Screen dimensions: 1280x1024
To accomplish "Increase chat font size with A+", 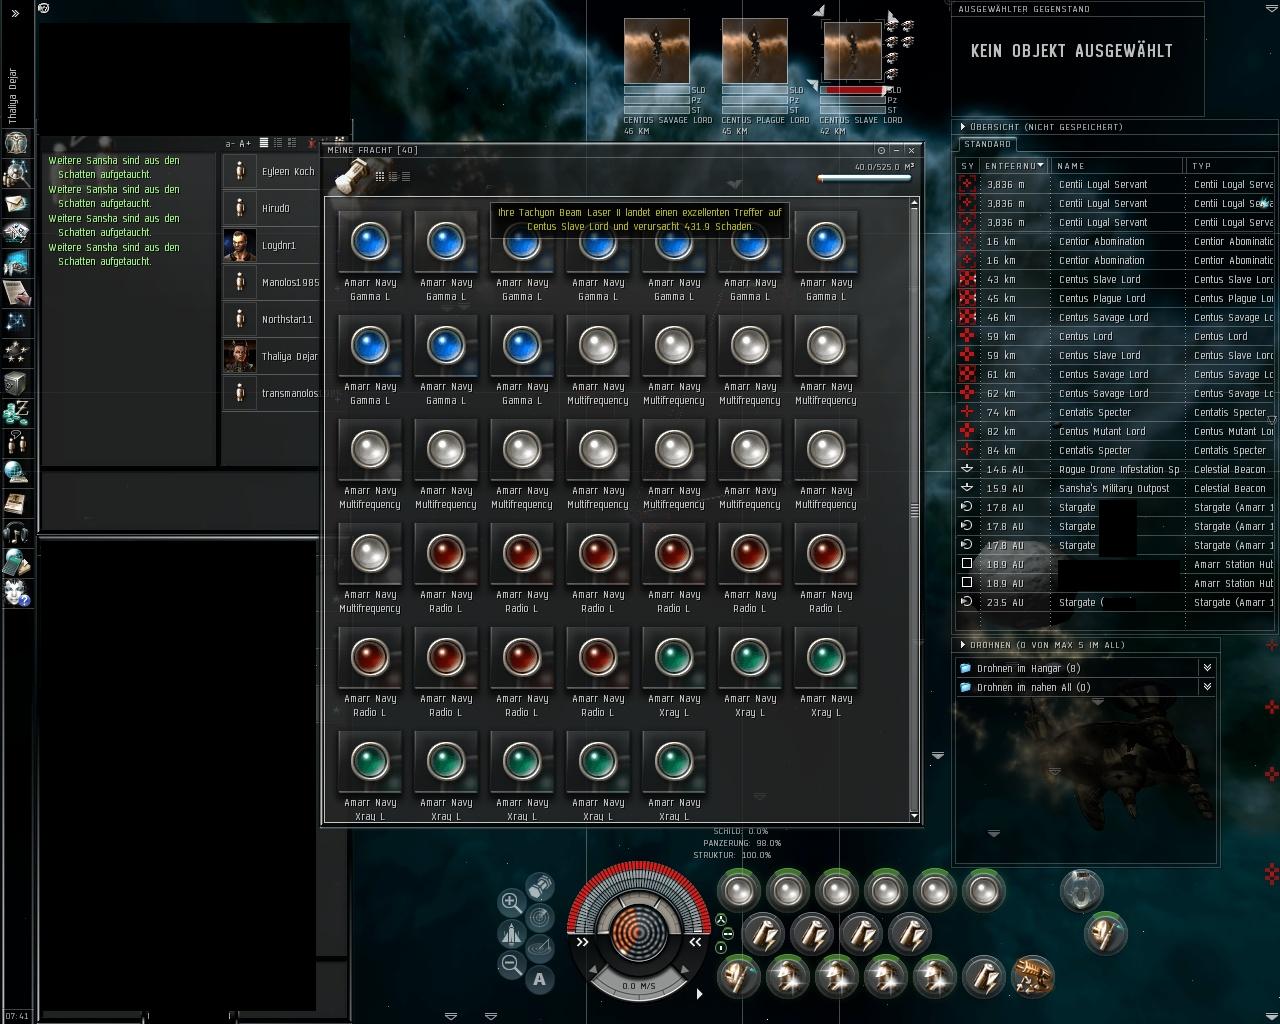I will pos(245,144).
